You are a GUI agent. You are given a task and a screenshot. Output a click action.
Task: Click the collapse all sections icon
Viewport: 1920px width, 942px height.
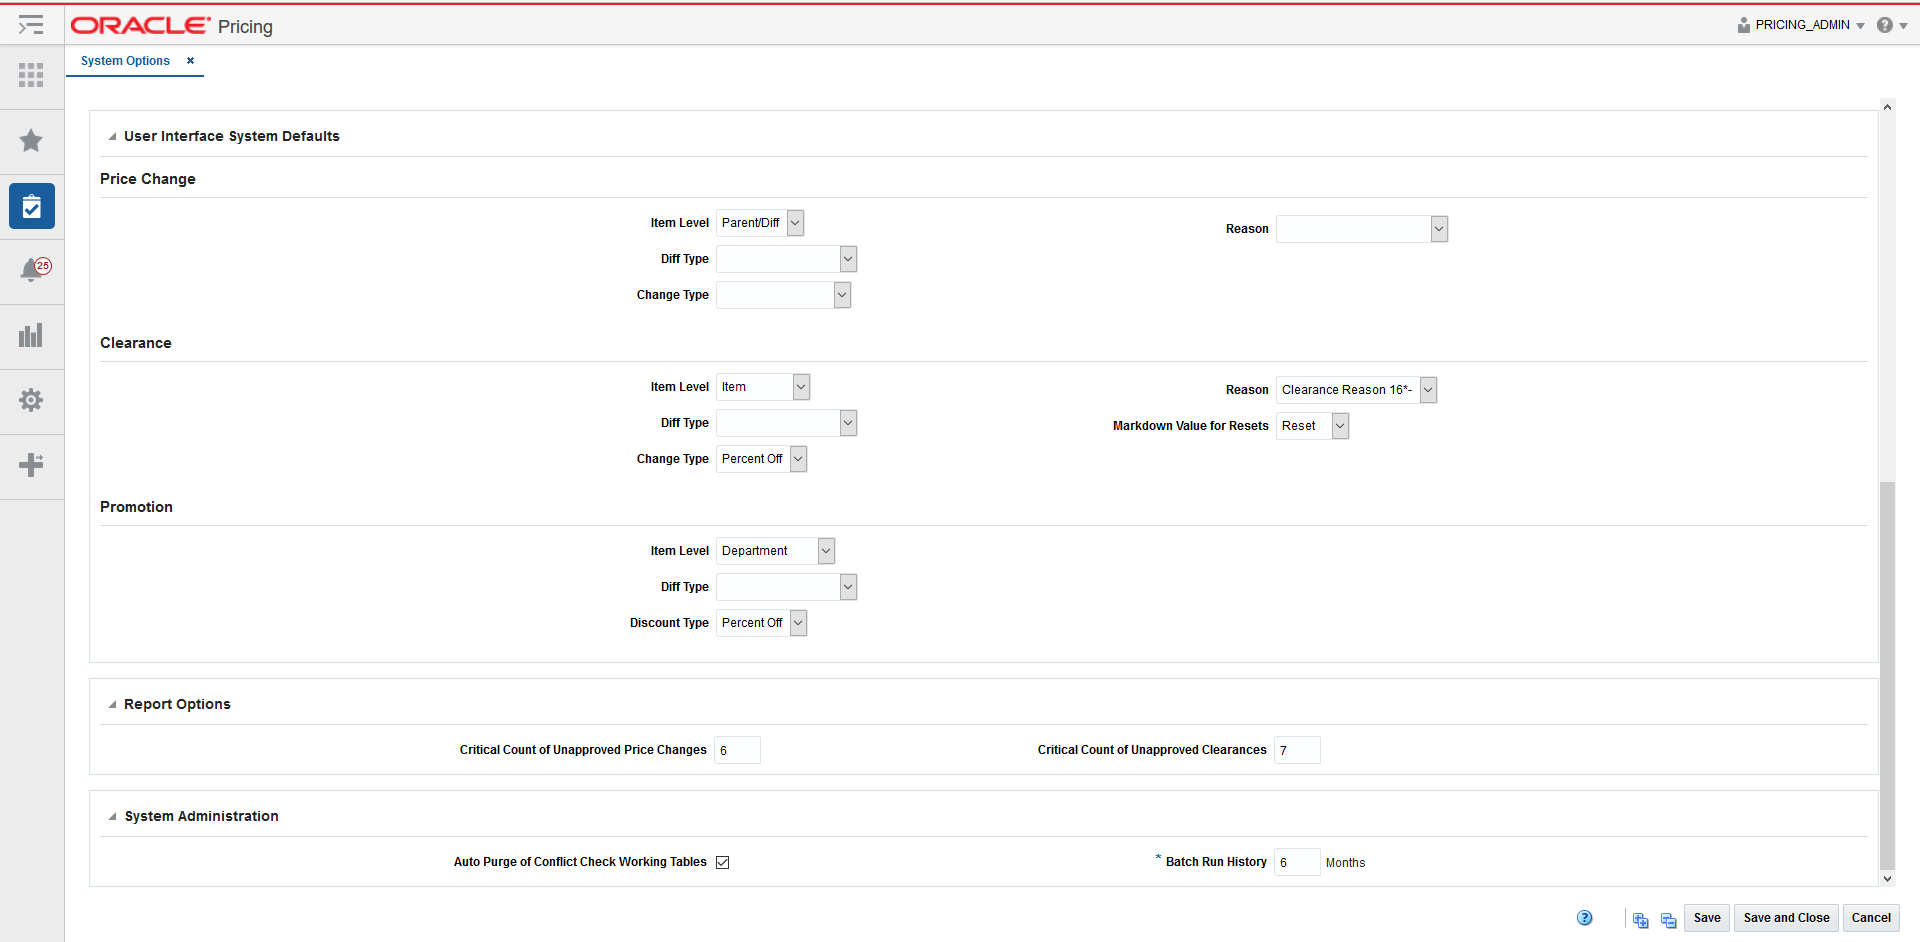point(1668,920)
